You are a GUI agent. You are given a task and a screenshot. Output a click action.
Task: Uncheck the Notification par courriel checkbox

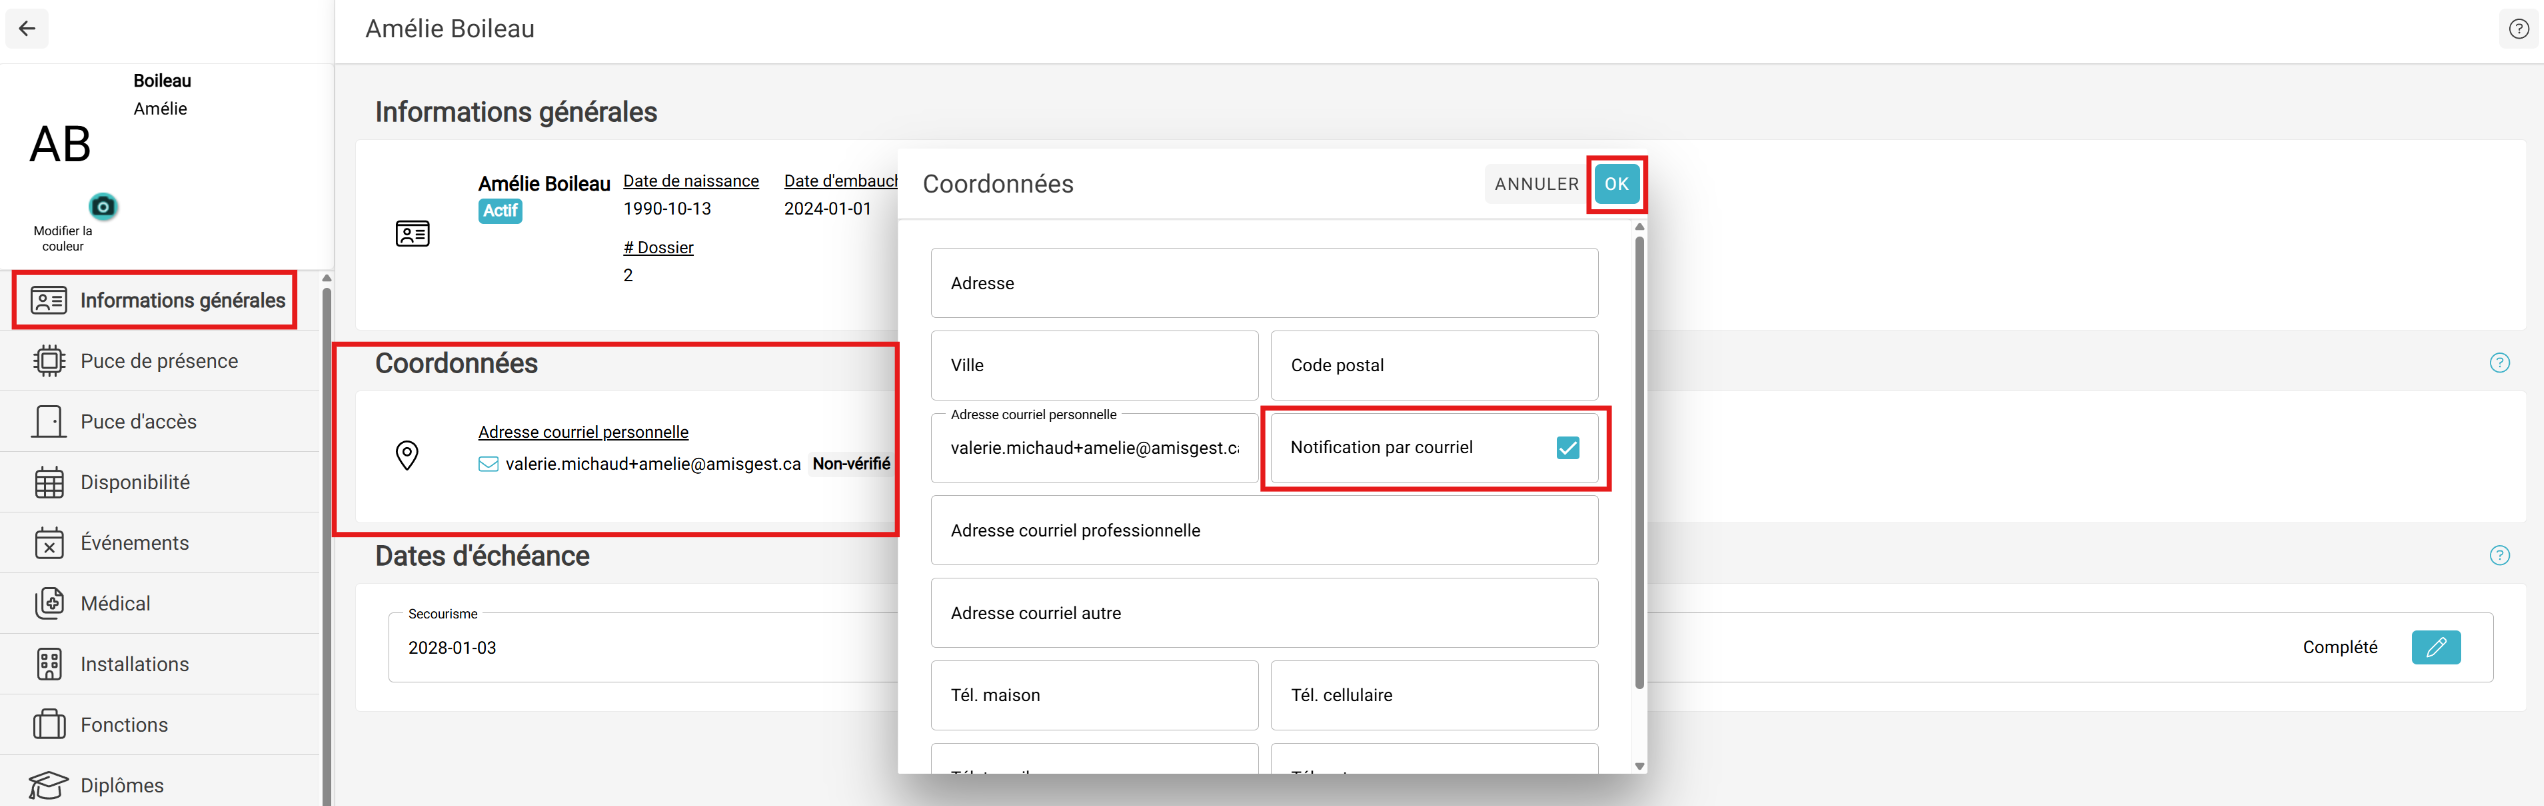1567,448
